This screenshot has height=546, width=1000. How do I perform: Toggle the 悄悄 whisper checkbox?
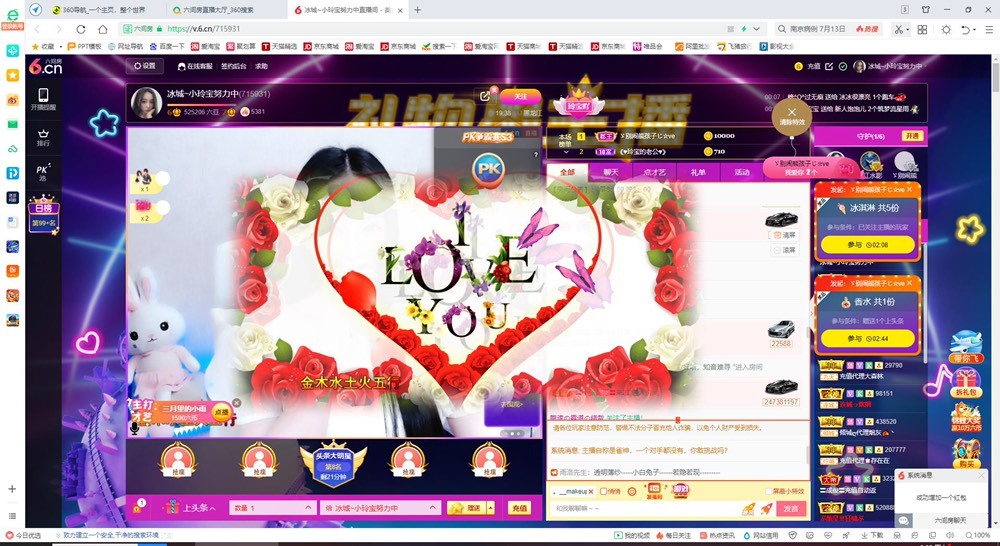(603, 491)
